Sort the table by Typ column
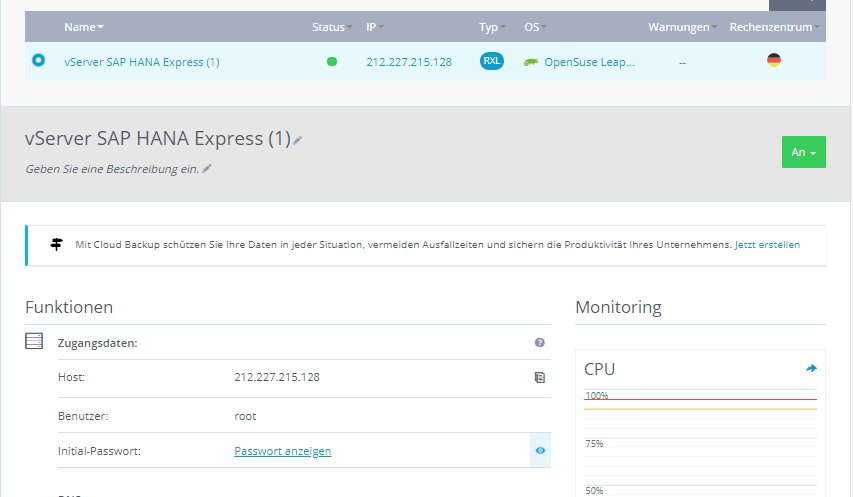Image resolution: width=853 pixels, height=497 pixels. point(492,27)
